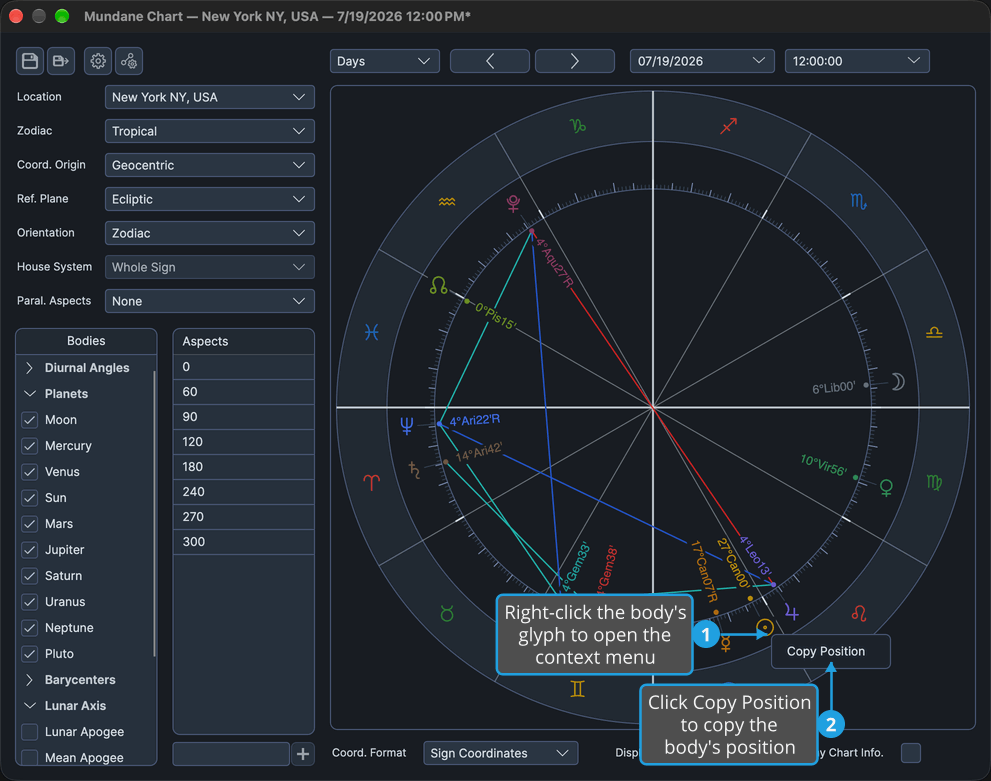Select the 180 aspect row
Screen dimensions: 991x781
(x=243, y=467)
